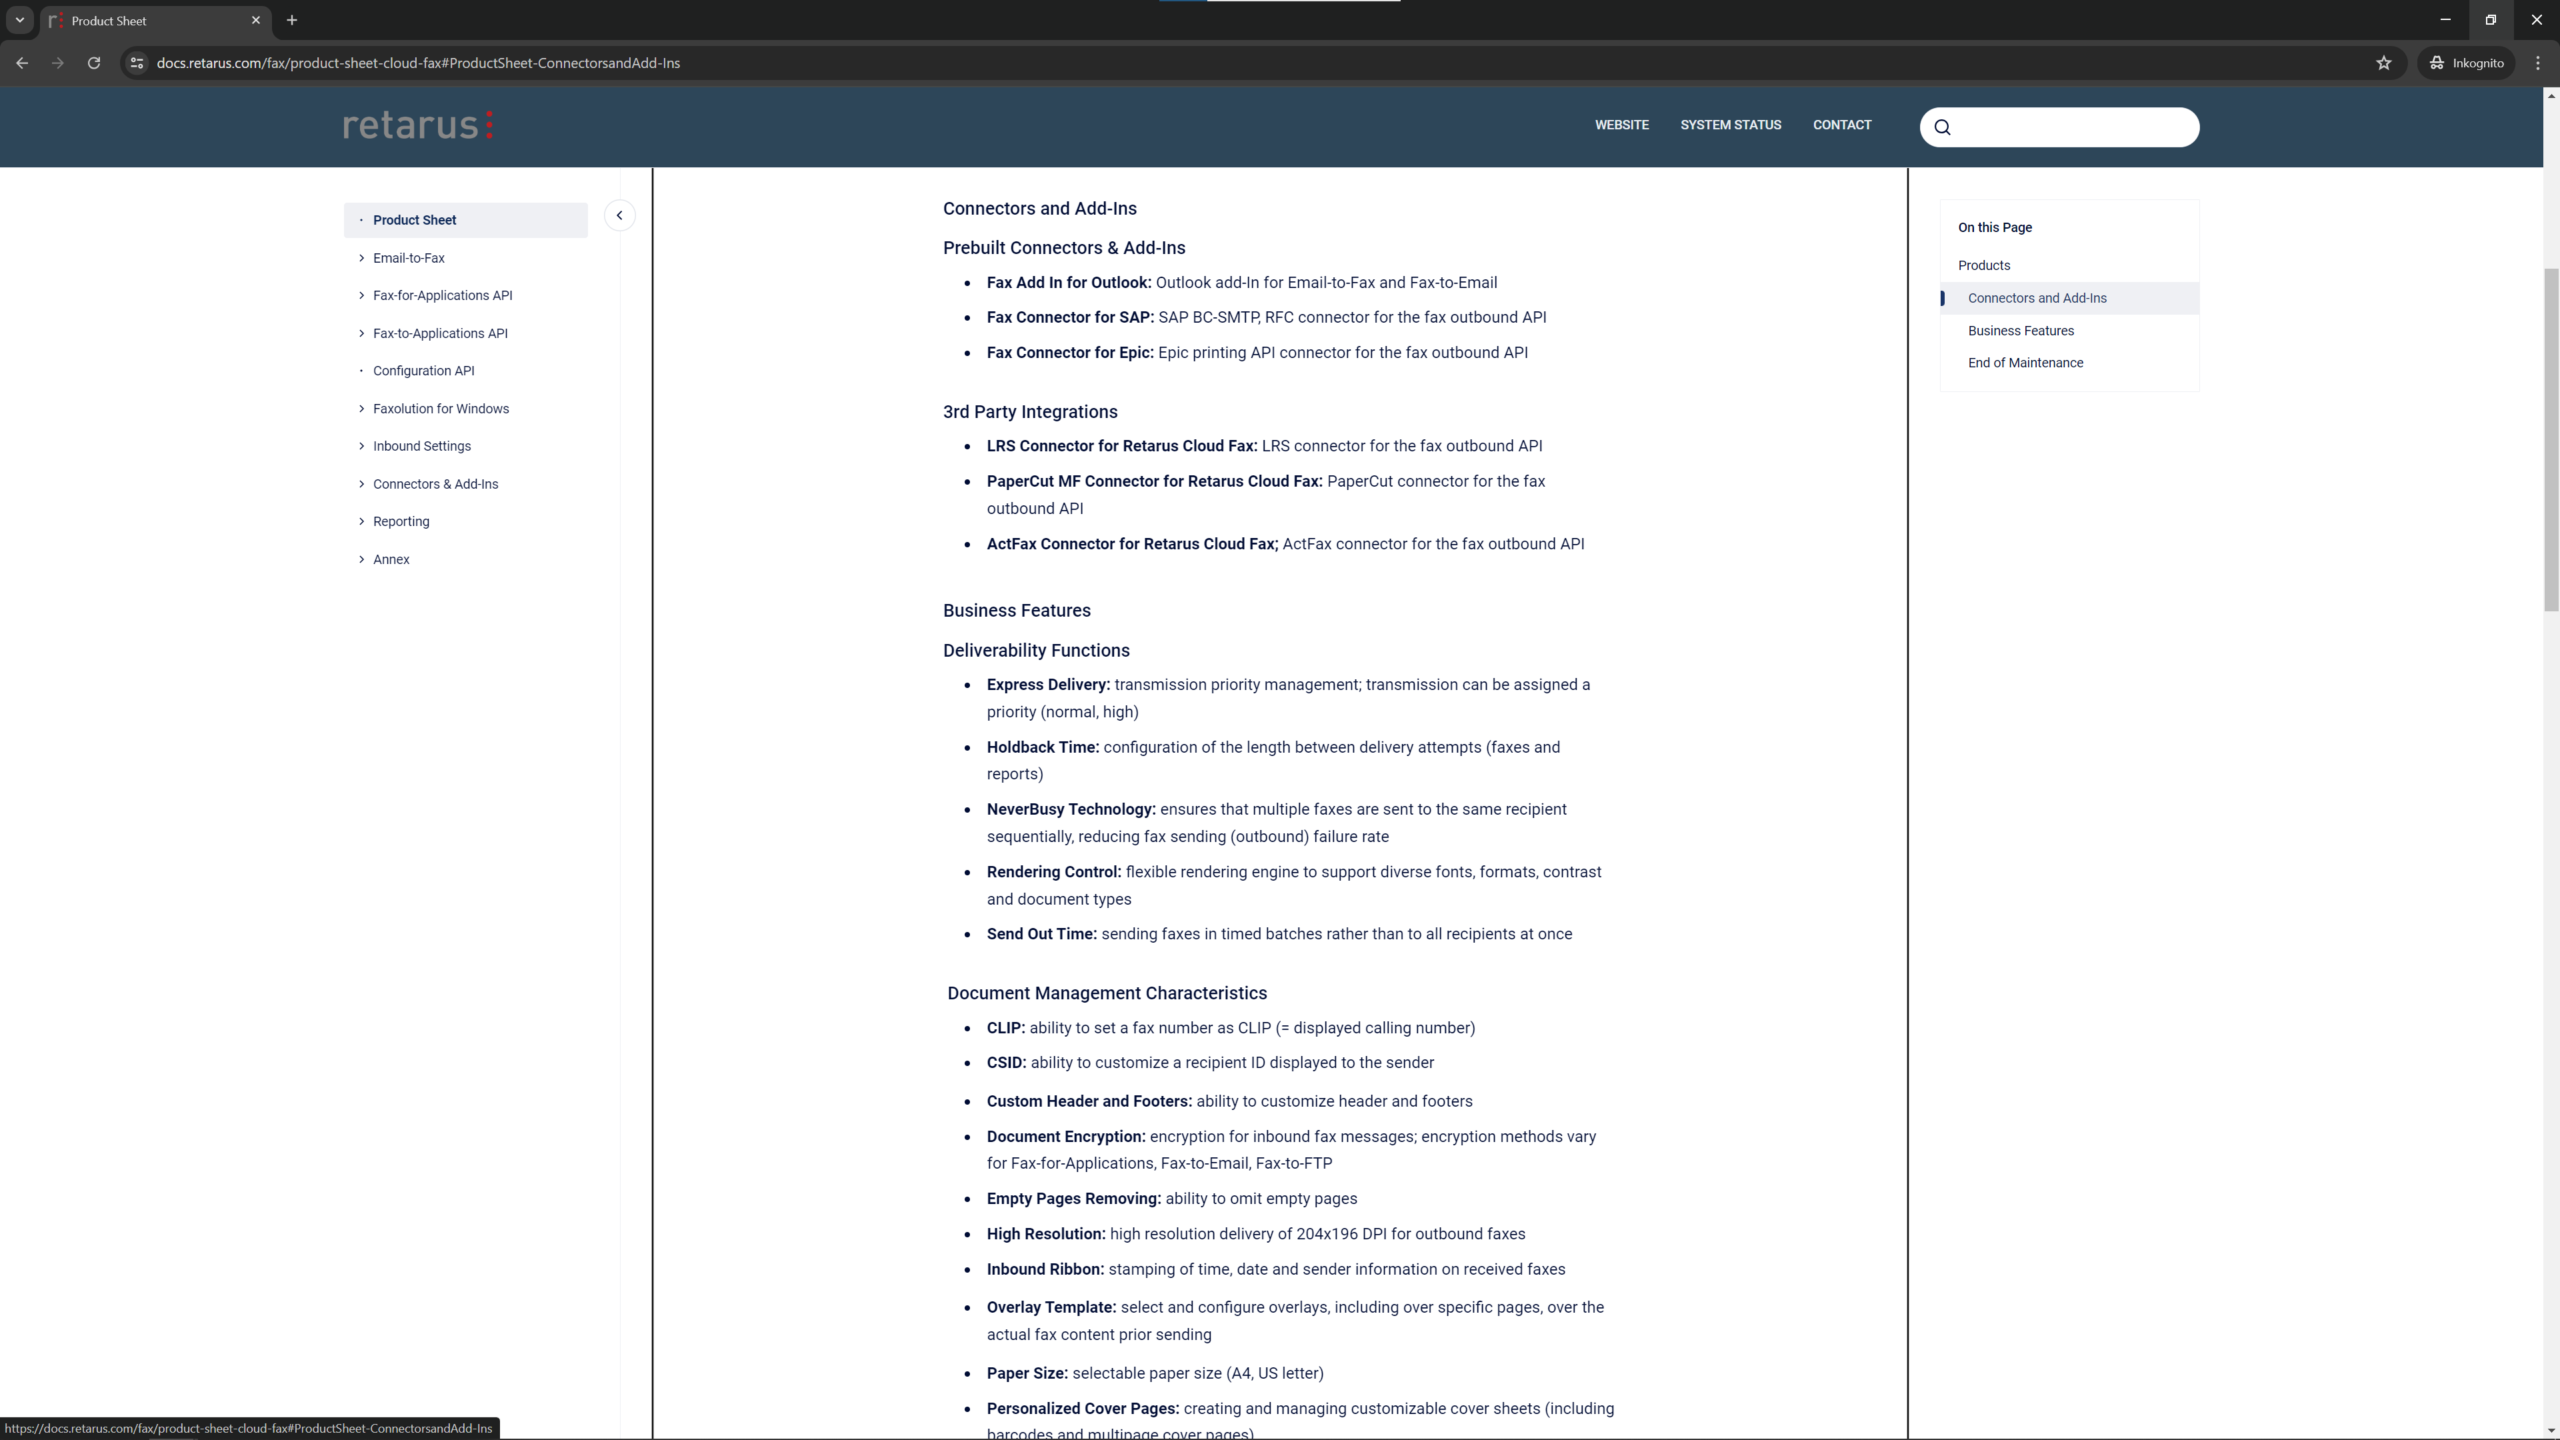Expand the Connectors & Add-Ins chevron

pos(361,484)
